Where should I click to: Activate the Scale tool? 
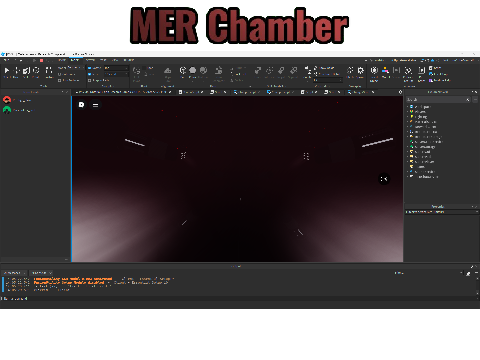[26, 70]
